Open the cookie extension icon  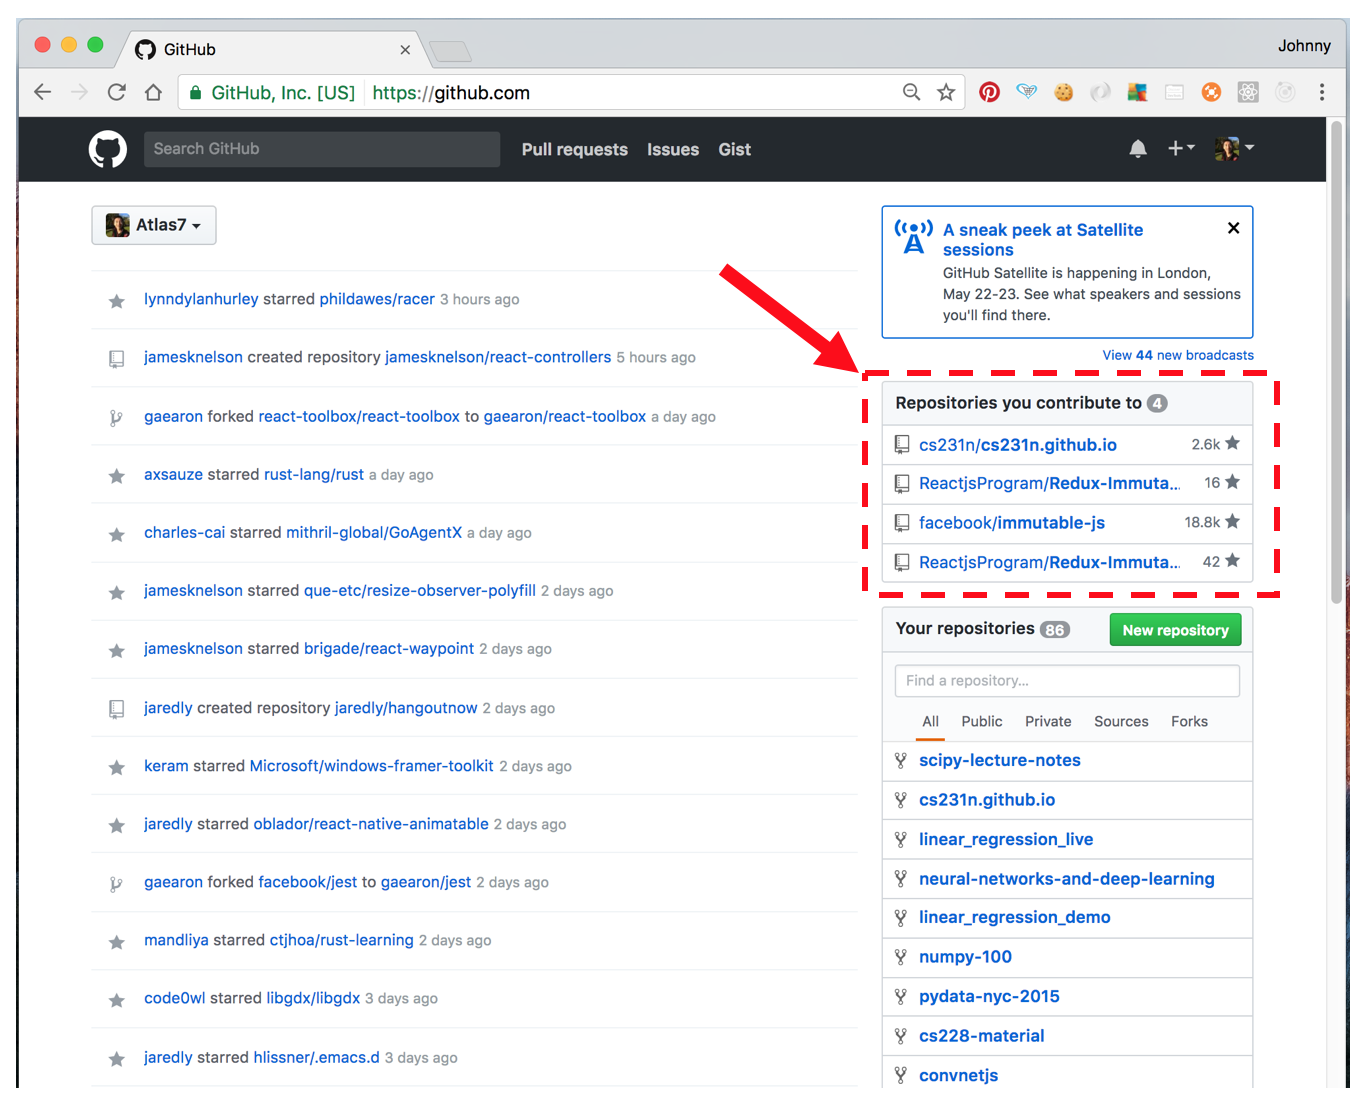(x=1064, y=92)
